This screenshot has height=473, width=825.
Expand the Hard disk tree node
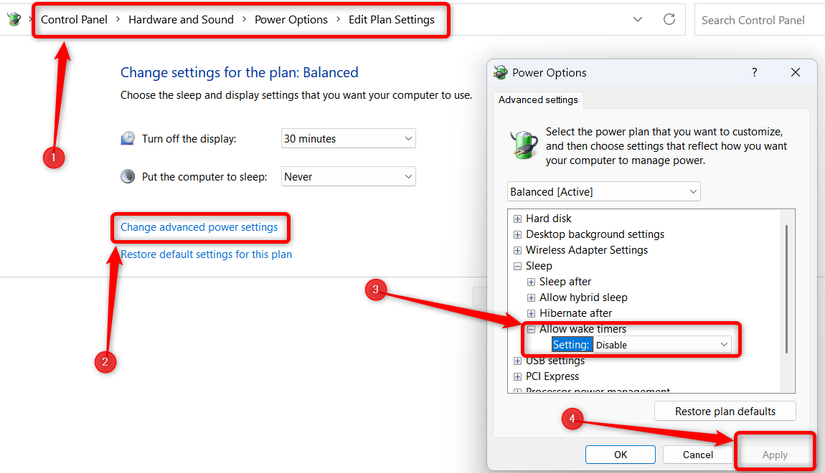(x=517, y=218)
